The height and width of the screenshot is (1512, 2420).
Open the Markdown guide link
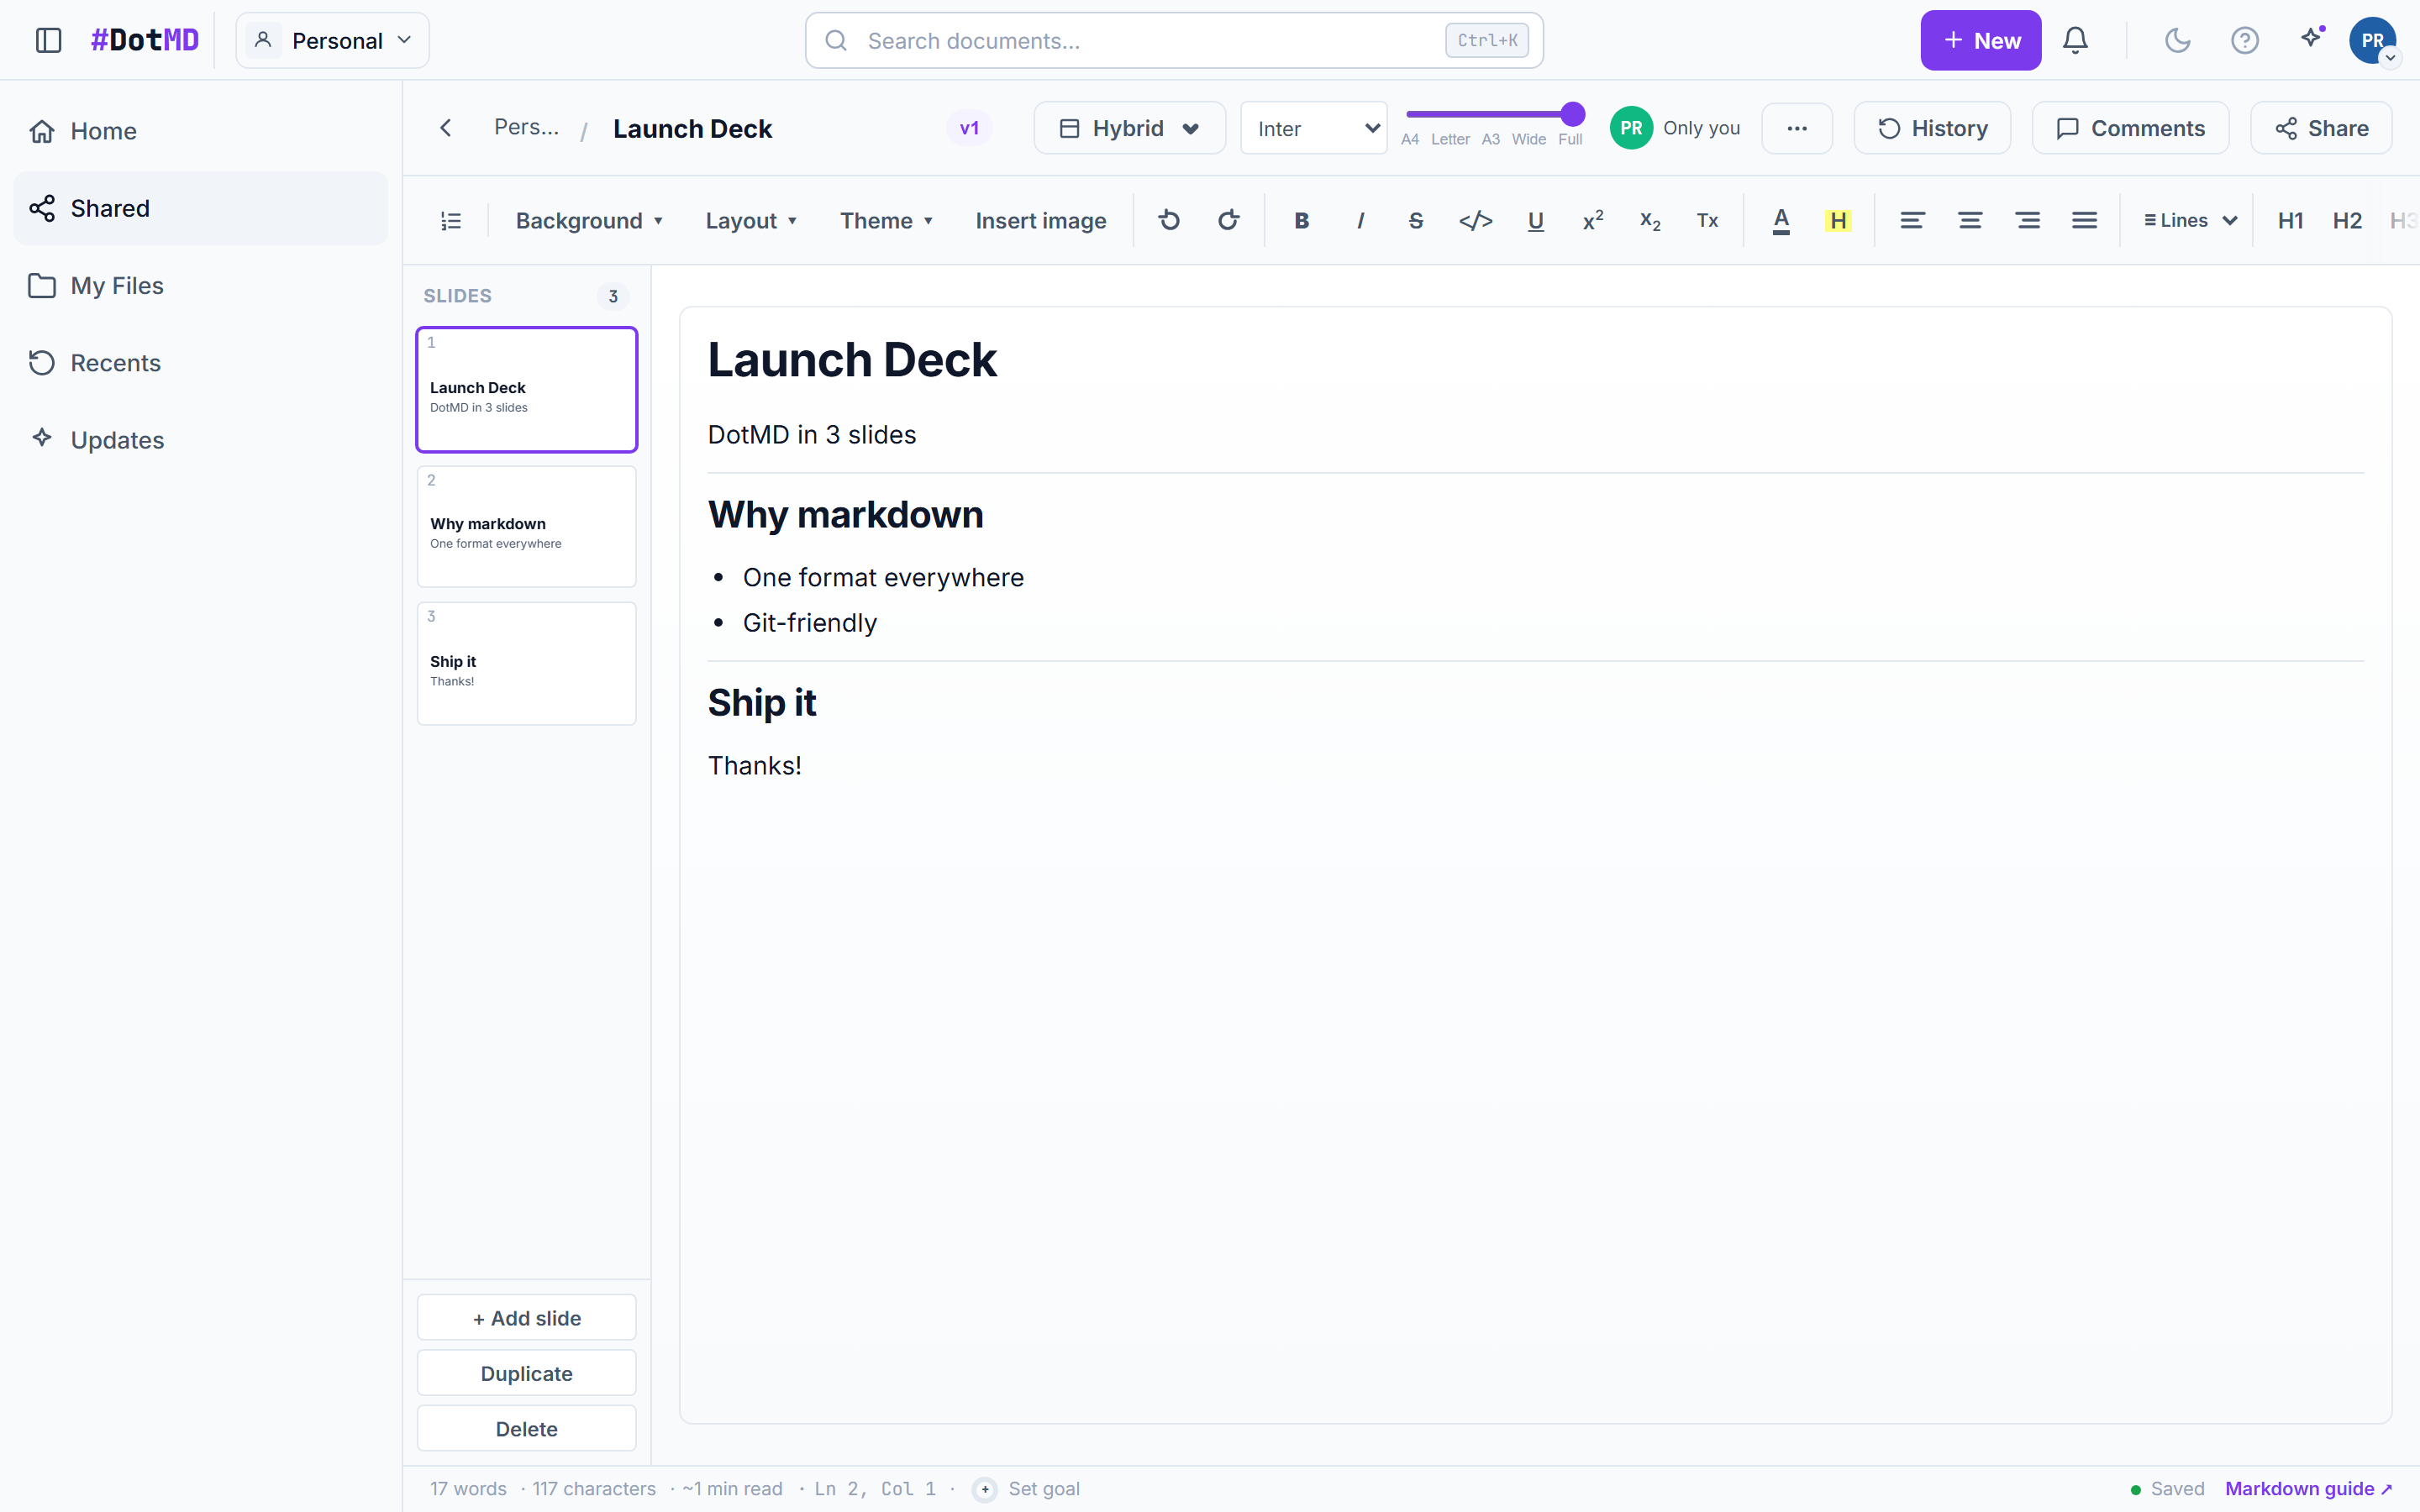point(2308,1488)
